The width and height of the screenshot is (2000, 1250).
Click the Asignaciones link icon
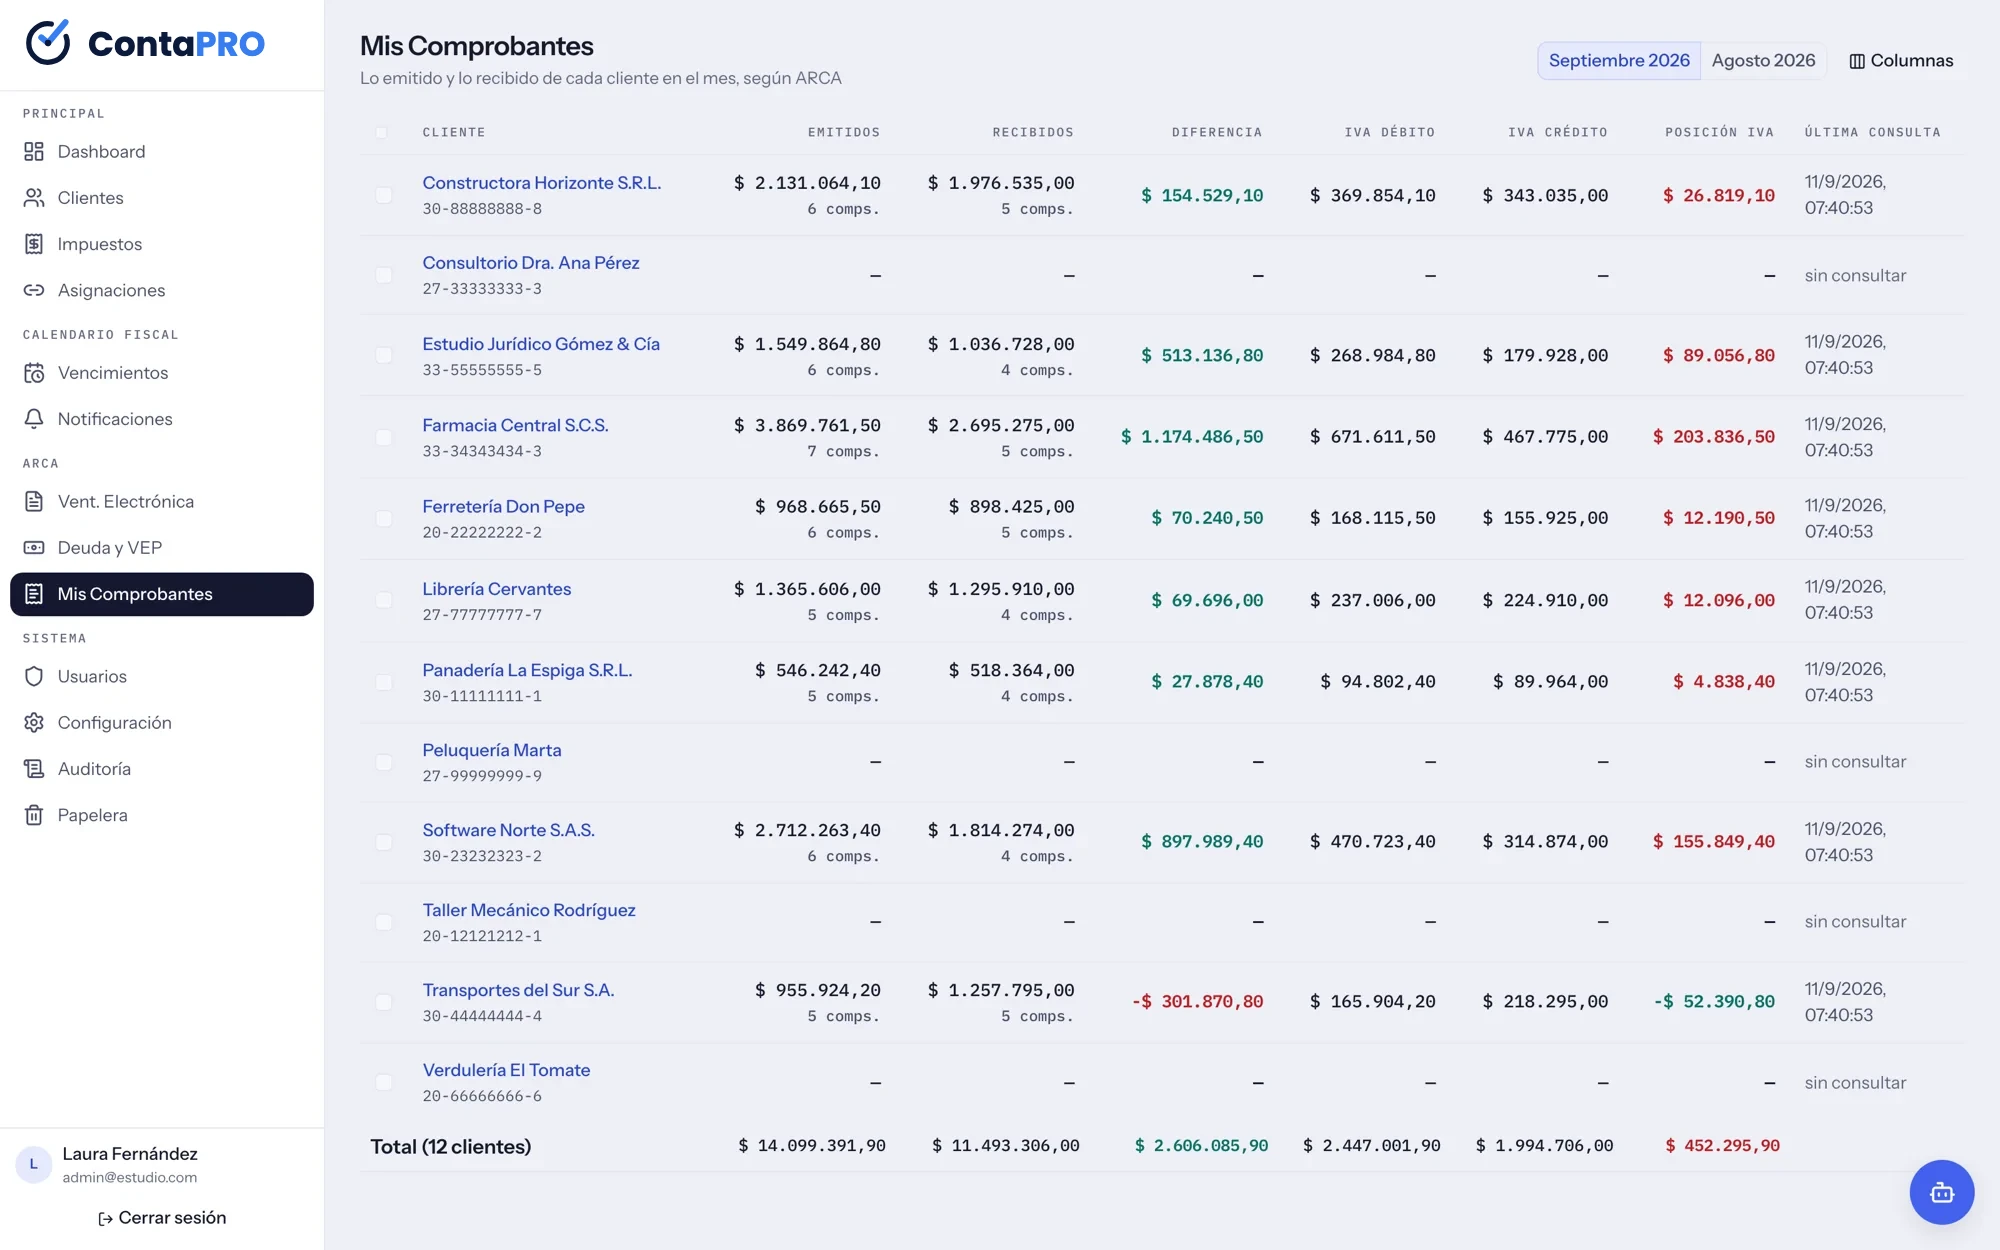[34, 290]
